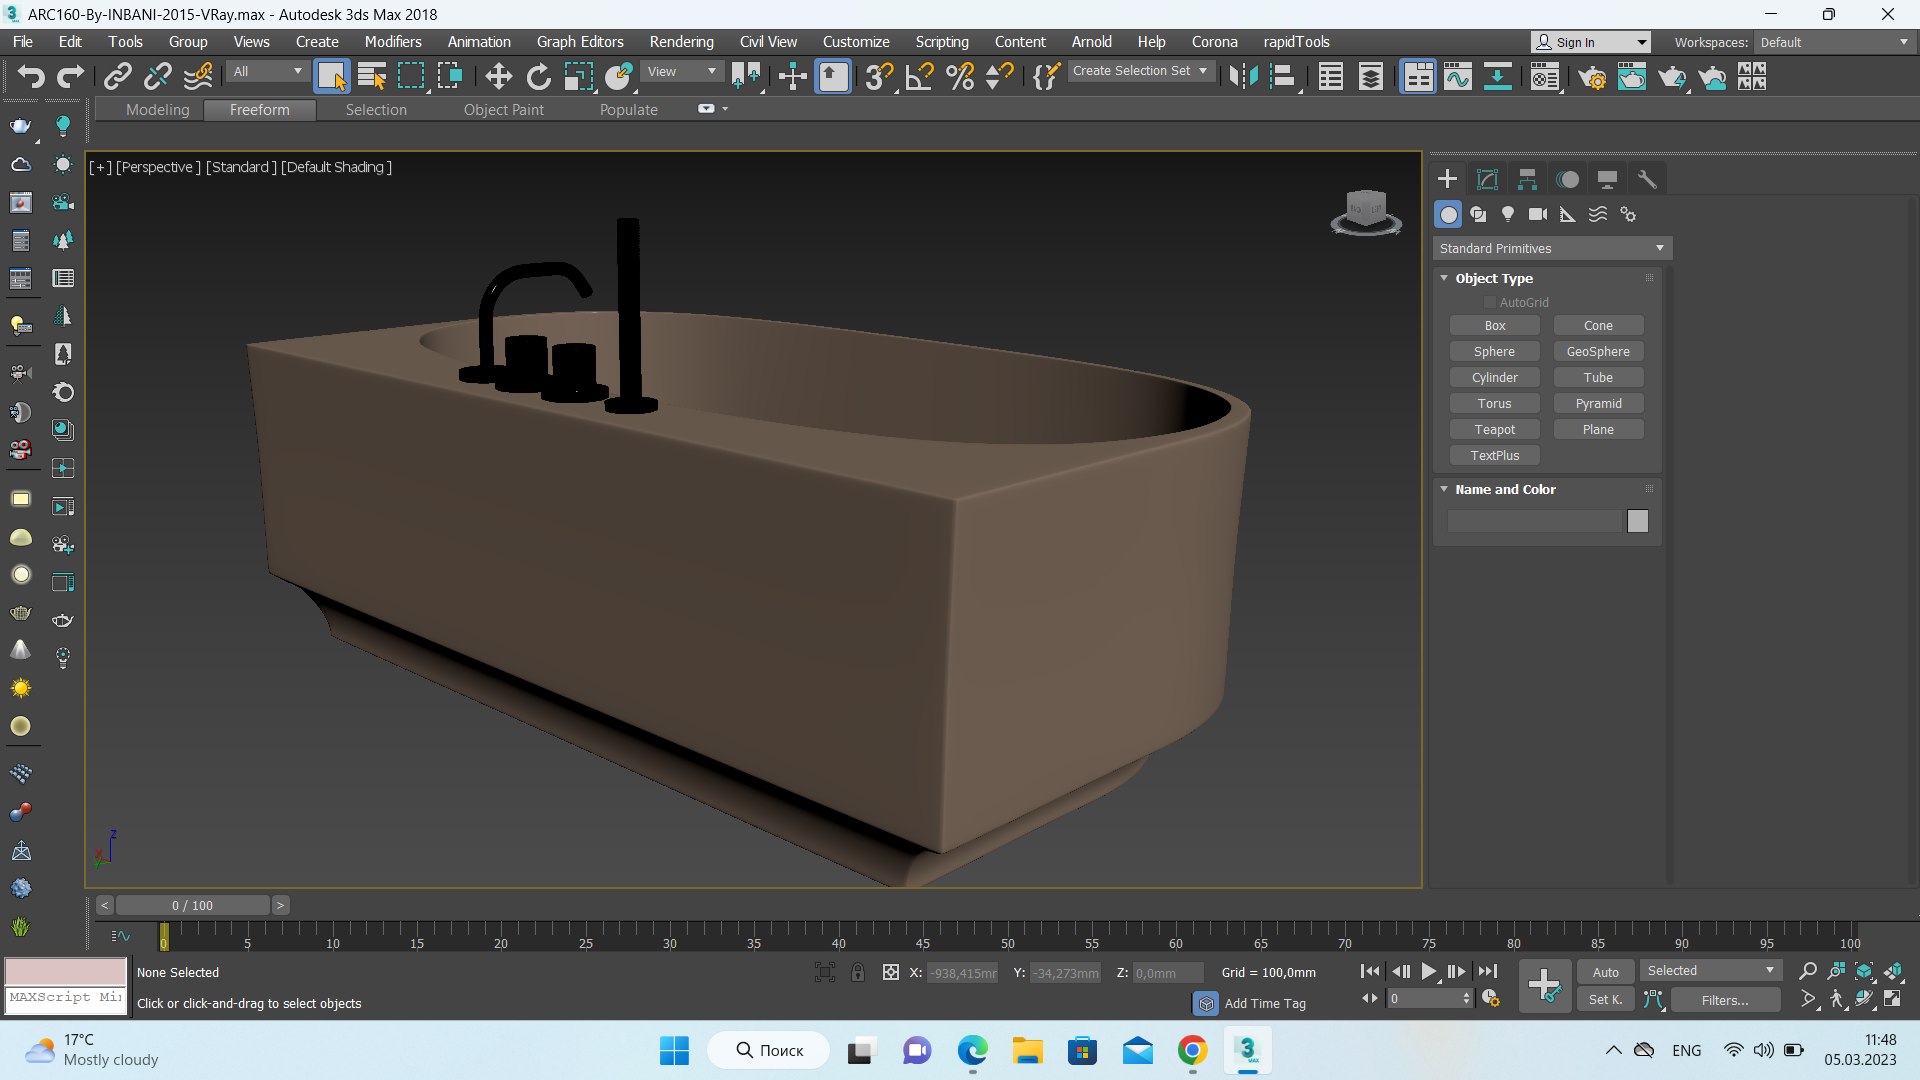Screen dimensions: 1920x1080
Task: Open the Rendering menu
Action: pos(682,42)
